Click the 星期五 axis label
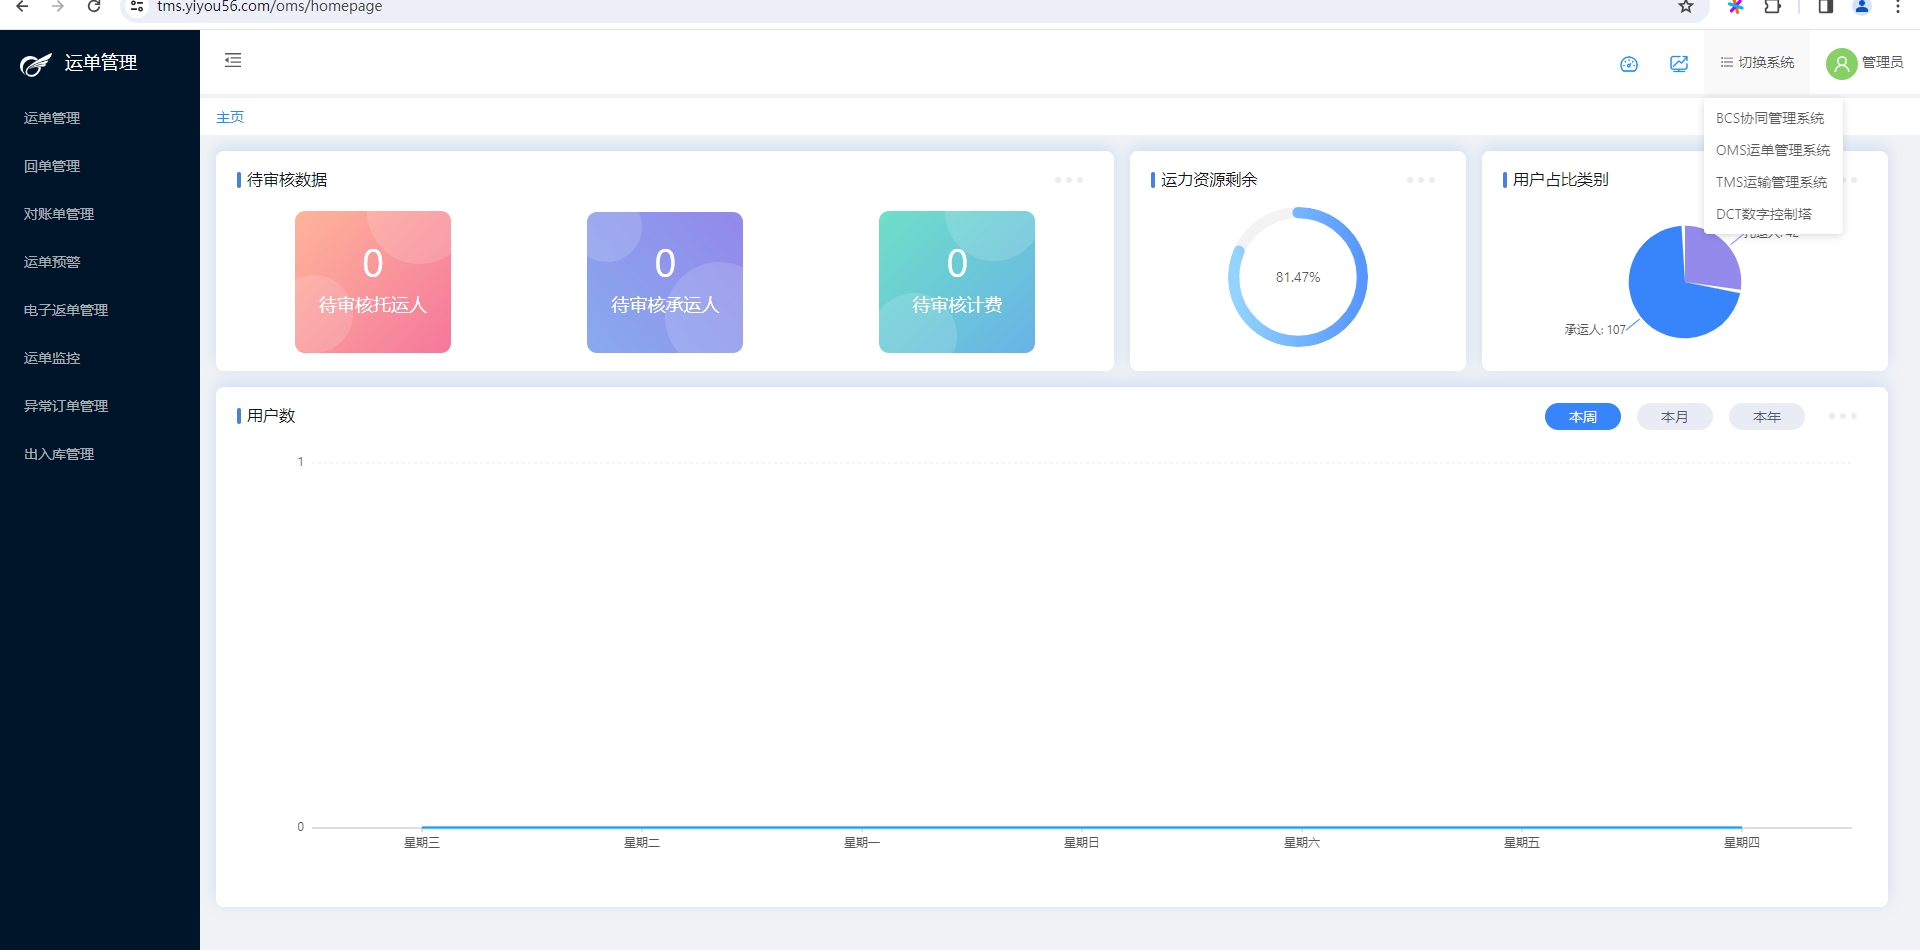 1522,843
